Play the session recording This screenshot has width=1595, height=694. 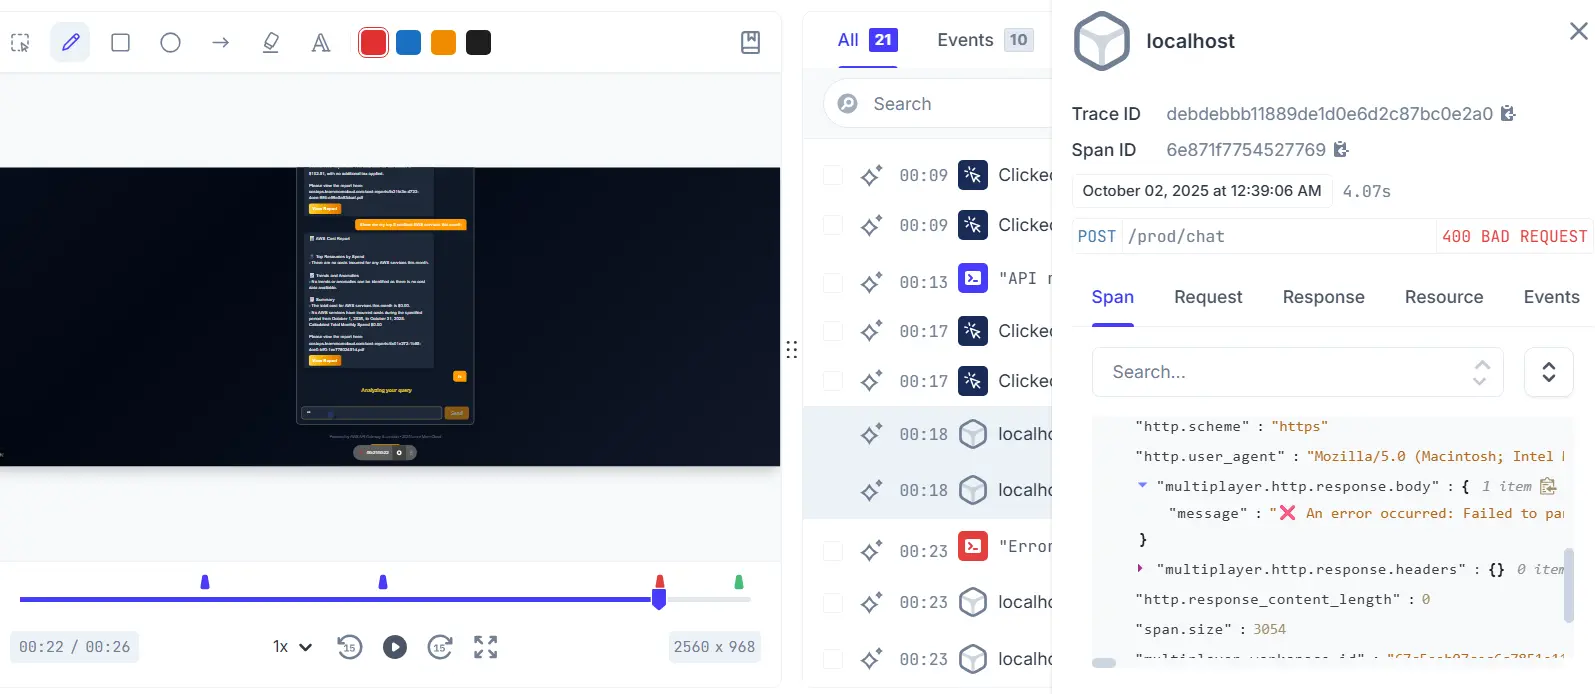[395, 647]
